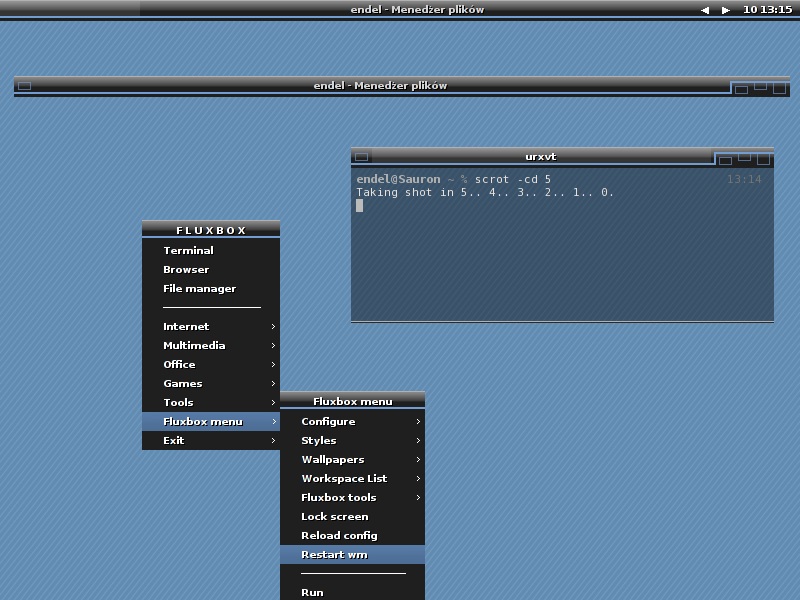Open the Tools submenu
The width and height of the screenshot is (800, 600).
tap(211, 403)
